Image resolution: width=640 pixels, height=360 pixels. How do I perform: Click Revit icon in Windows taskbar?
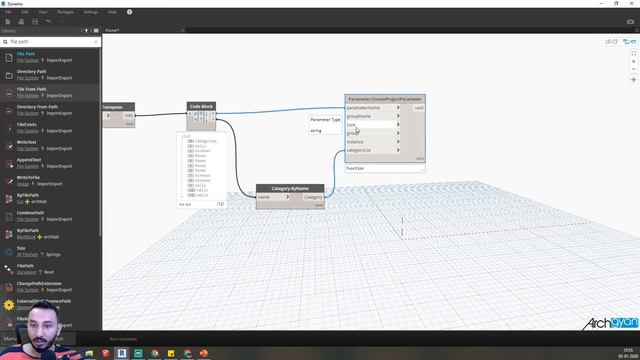click(x=122, y=353)
